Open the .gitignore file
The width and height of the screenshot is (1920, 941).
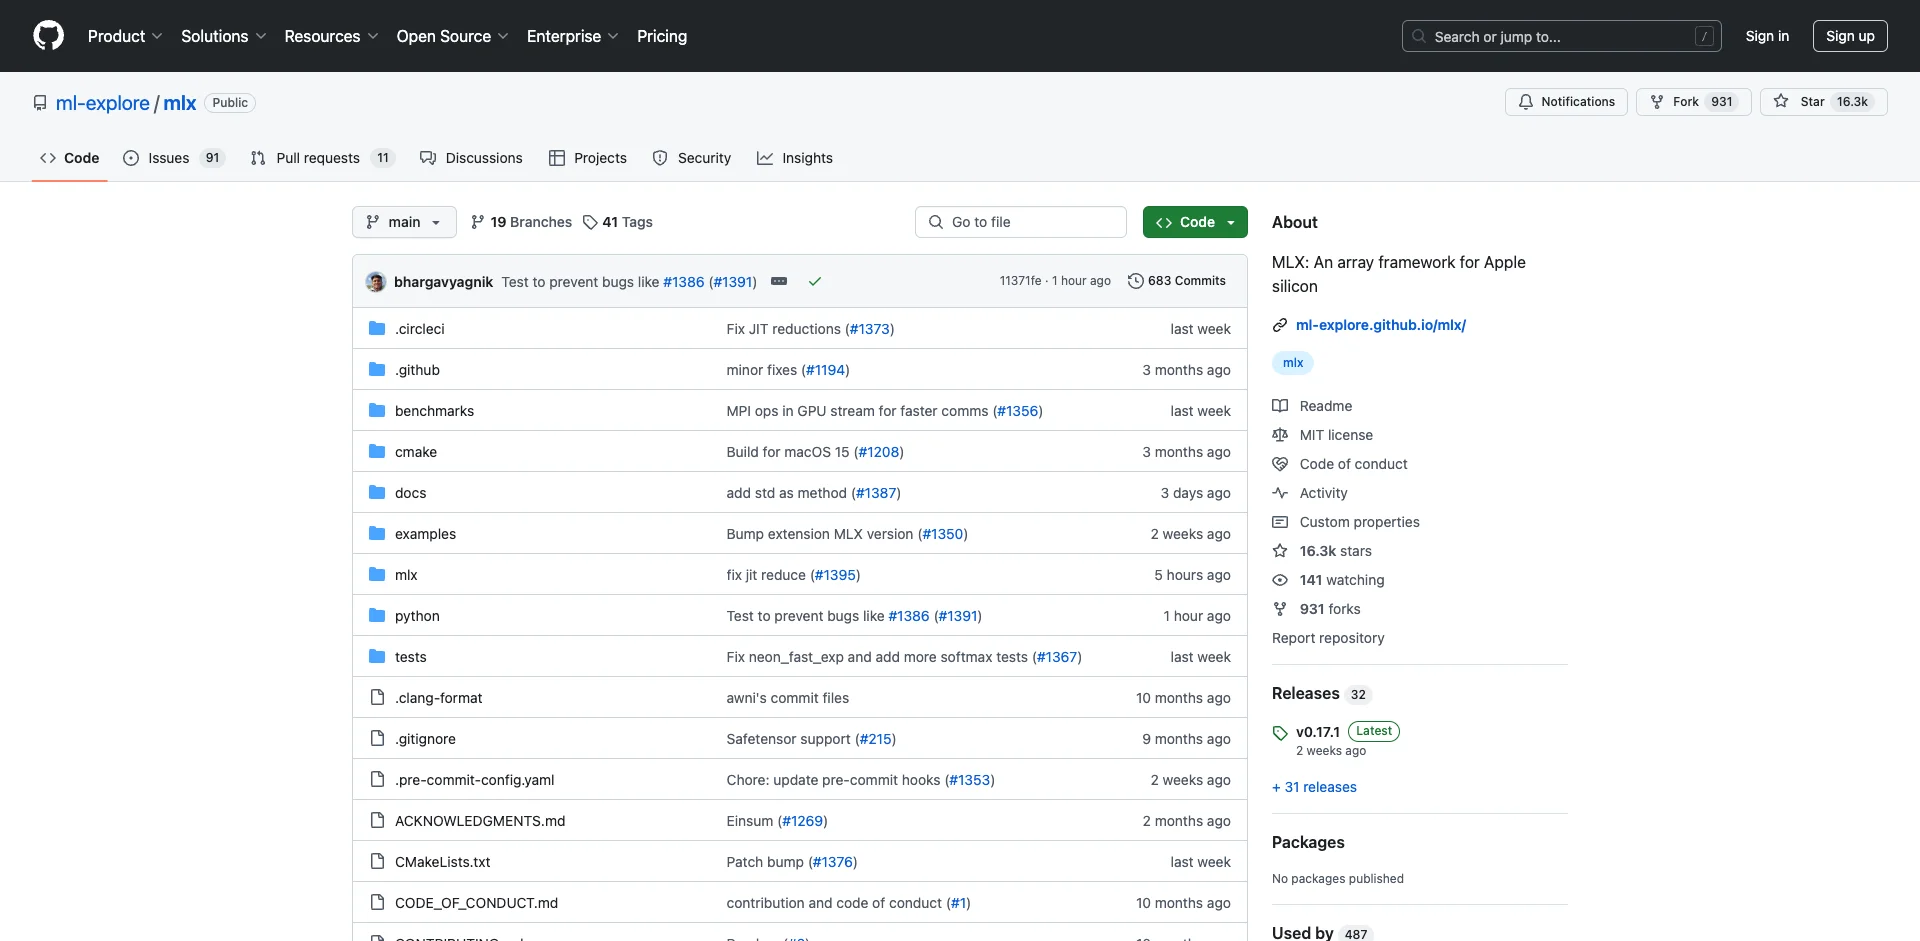(425, 739)
